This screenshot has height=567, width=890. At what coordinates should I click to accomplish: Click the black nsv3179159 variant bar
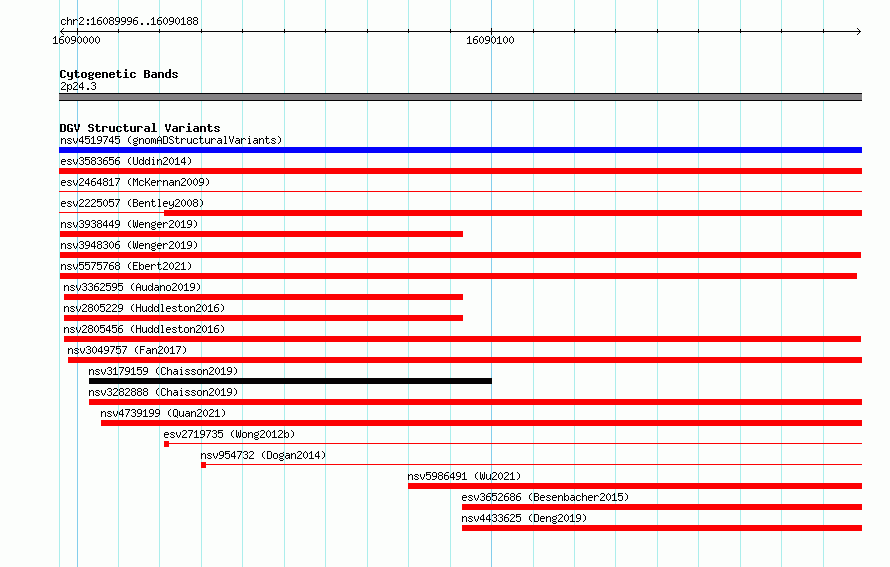tap(290, 381)
